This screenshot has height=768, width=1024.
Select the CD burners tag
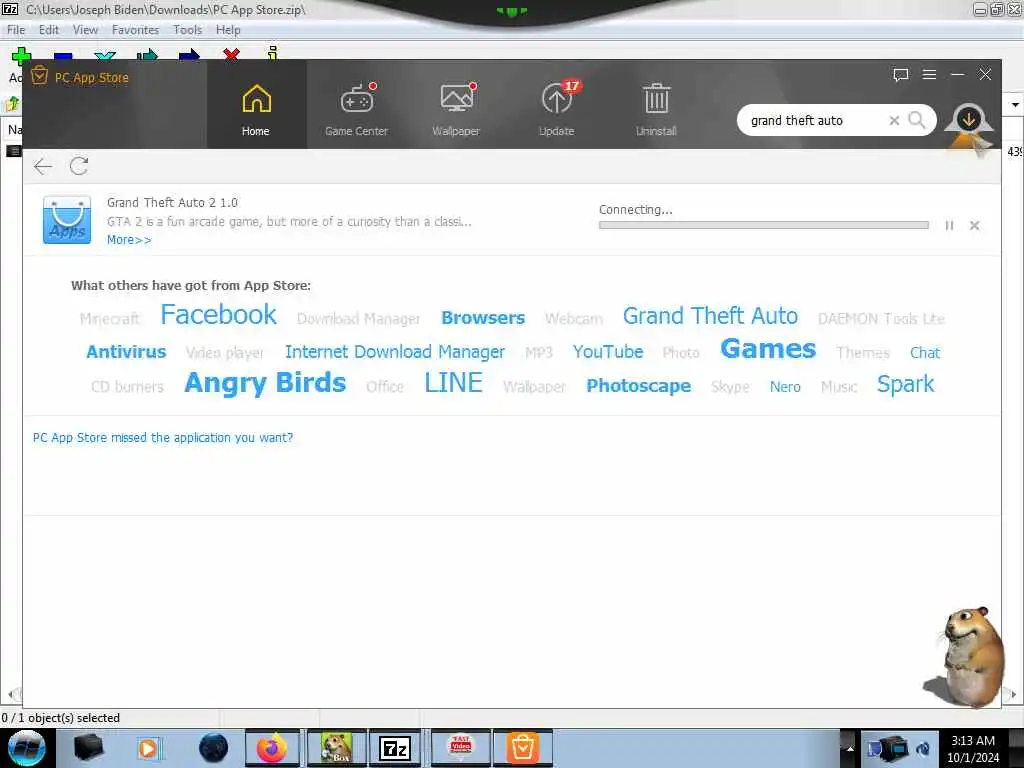127,387
